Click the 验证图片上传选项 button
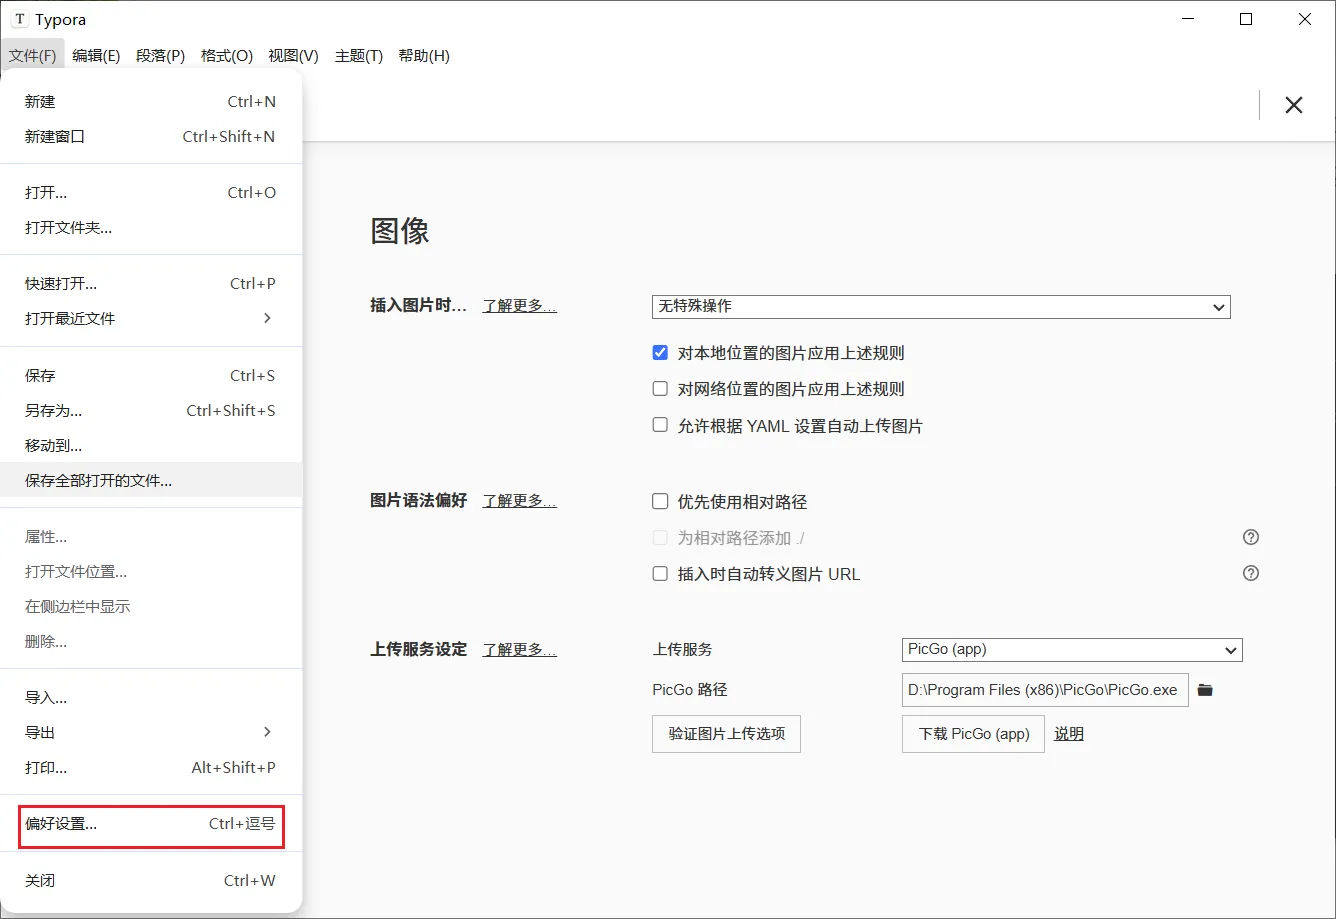The width and height of the screenshot is (1336, 919). 726,733
